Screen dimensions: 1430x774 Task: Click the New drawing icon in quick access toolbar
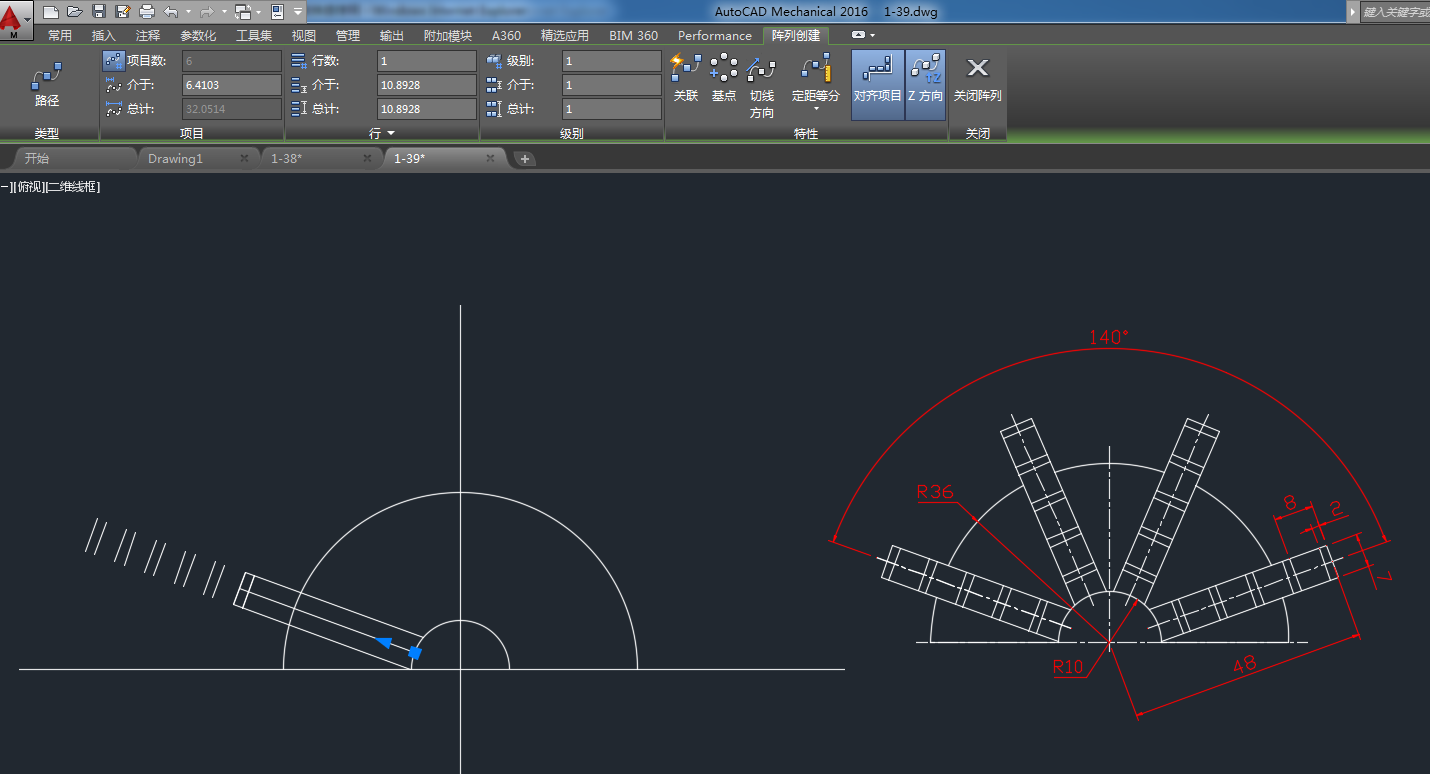click(51, 11)
